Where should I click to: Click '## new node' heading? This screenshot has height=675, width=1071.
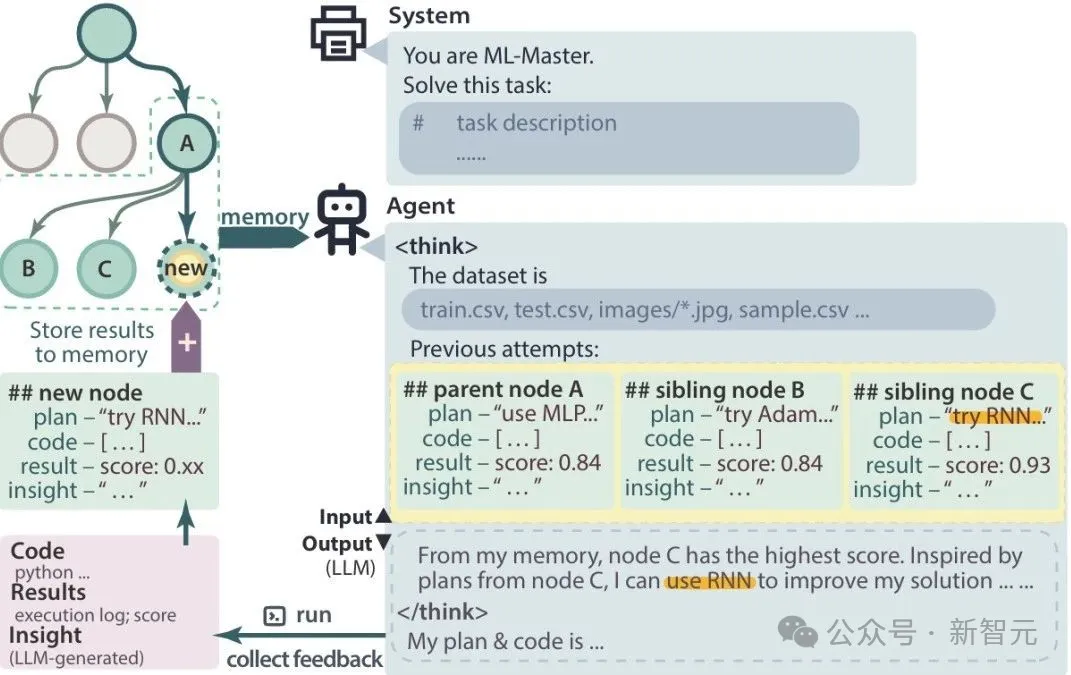click(x=75, y=393)
